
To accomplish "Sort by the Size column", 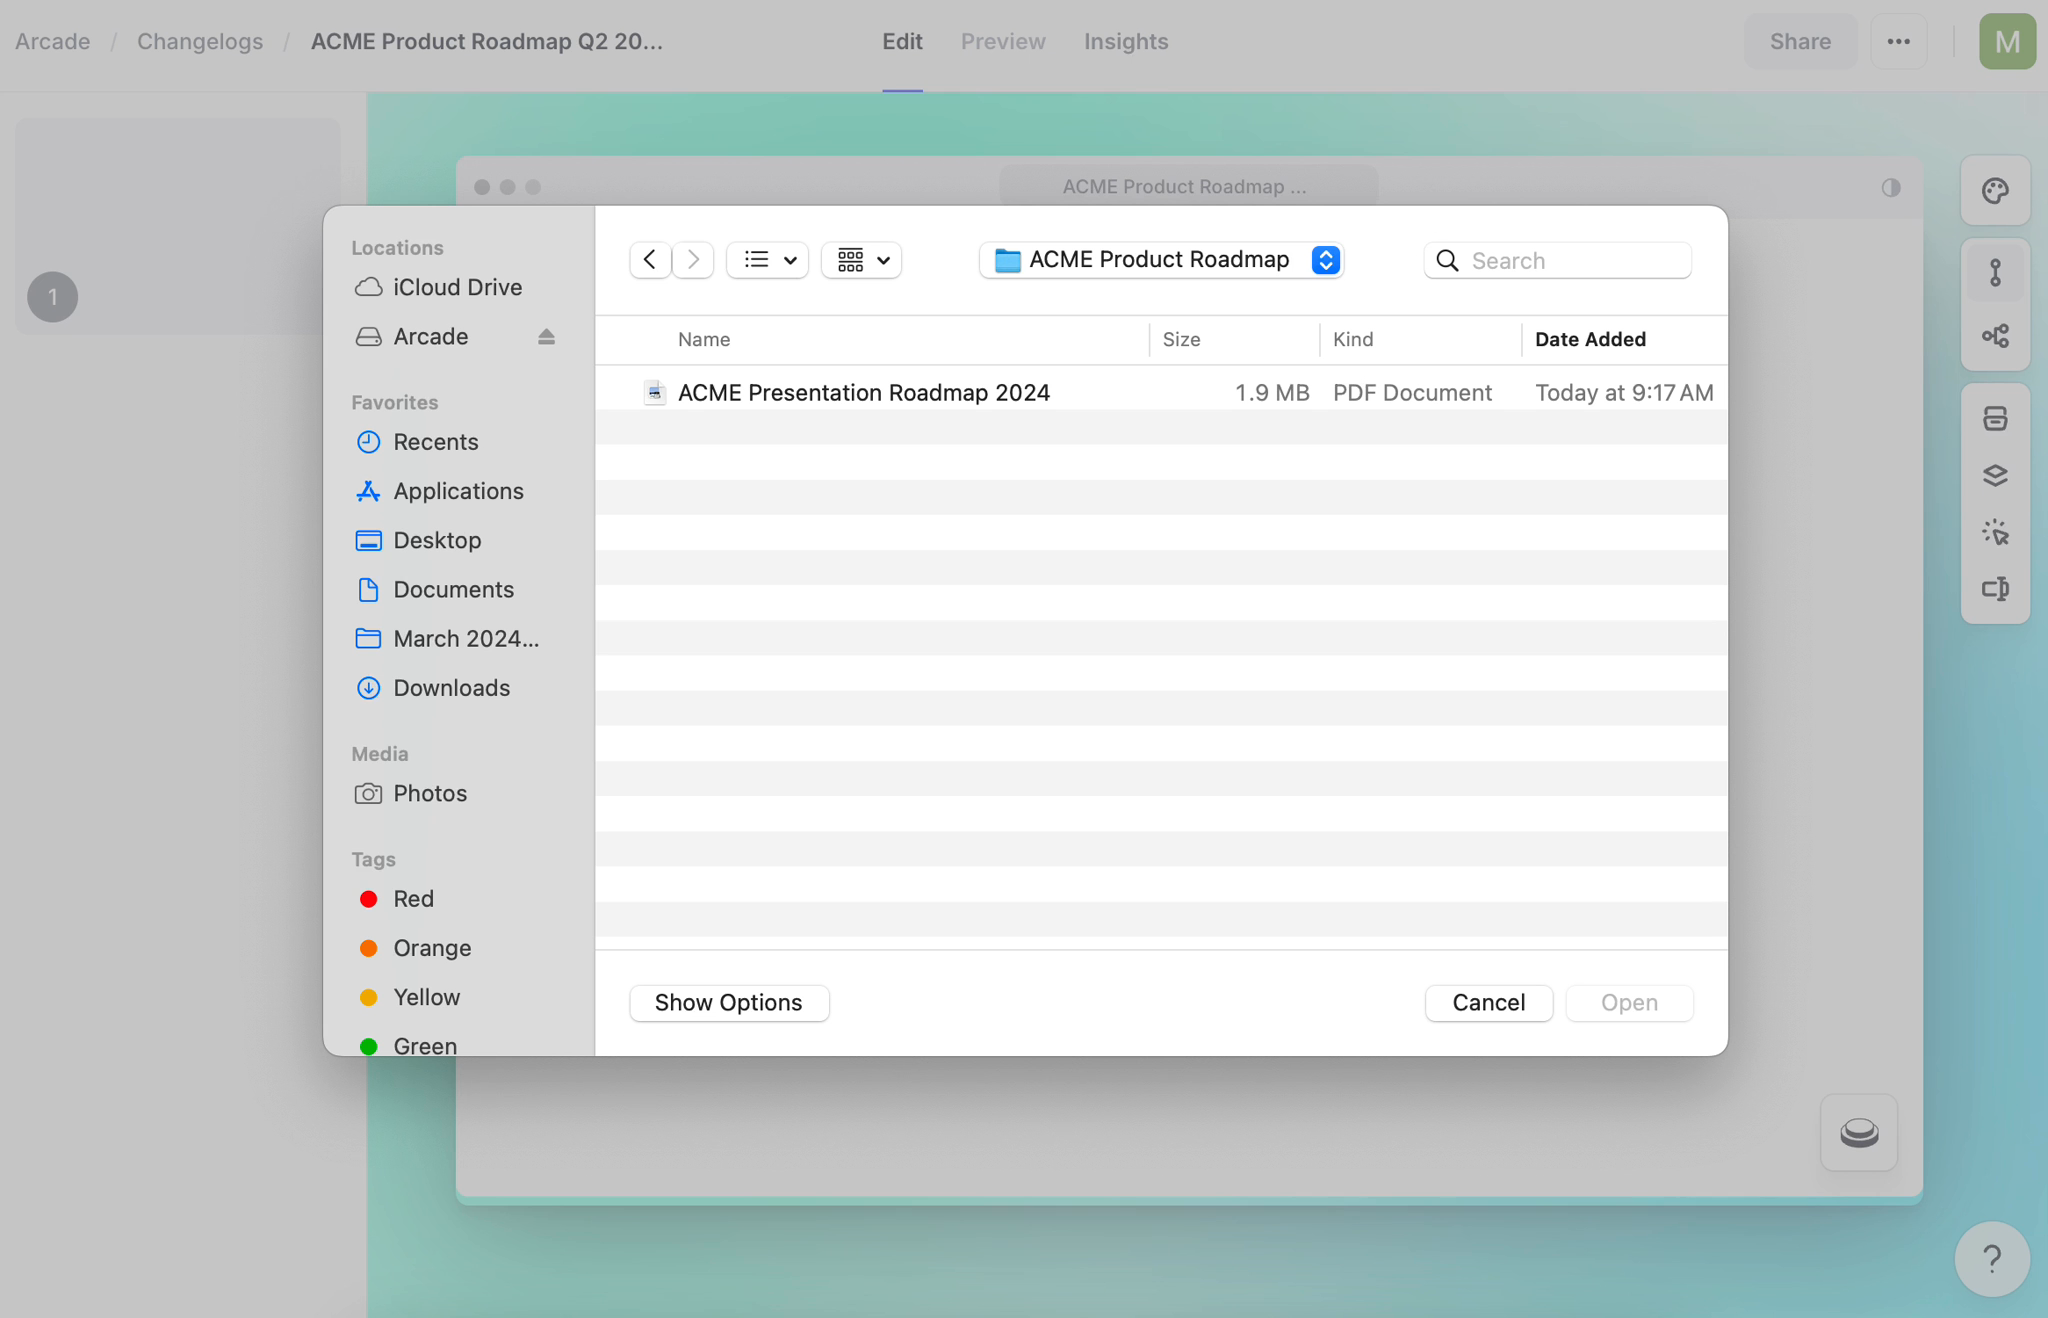I will tap(1181, 339).
